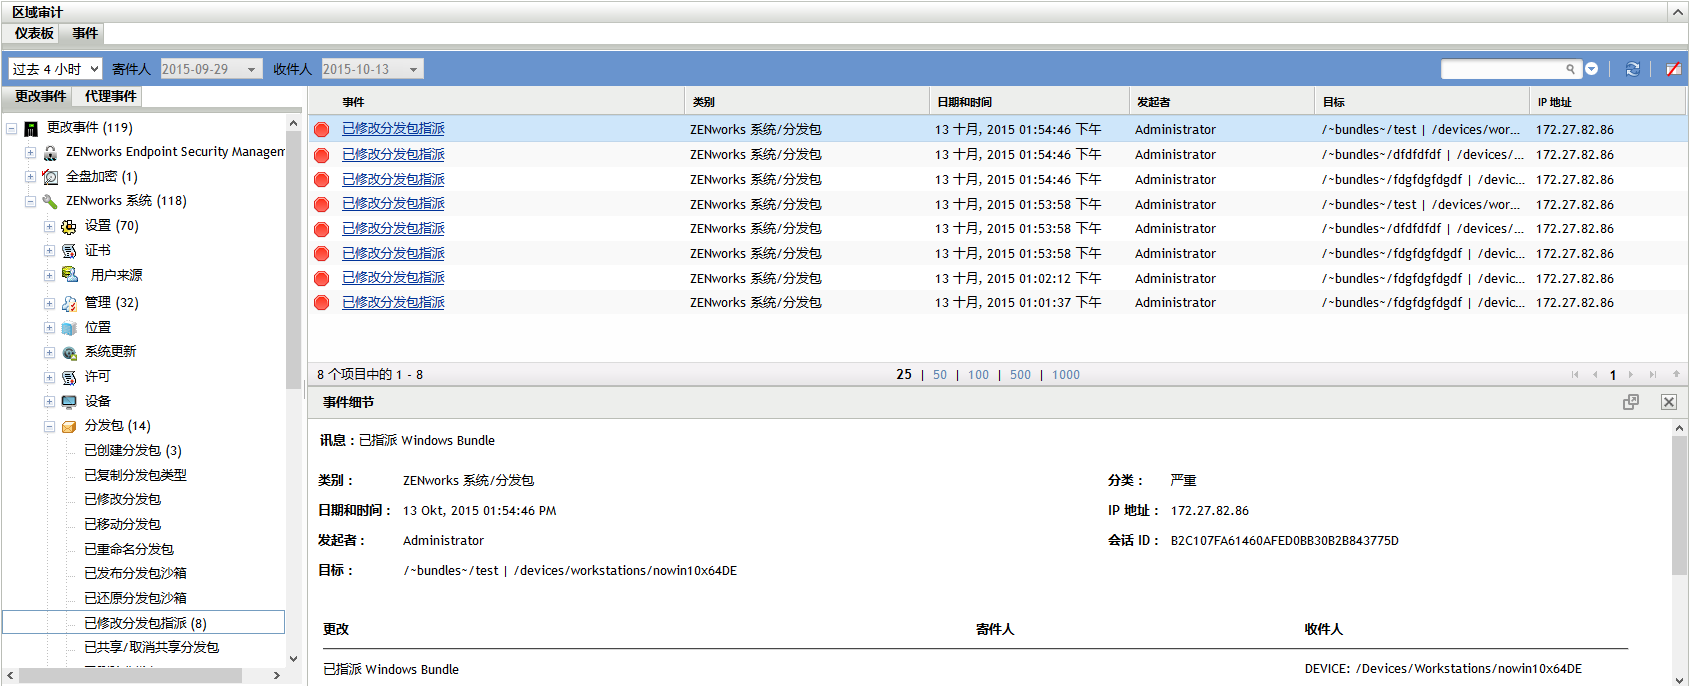
Task: Click the 许可 license icon
Action: click(x=69, y=378)
